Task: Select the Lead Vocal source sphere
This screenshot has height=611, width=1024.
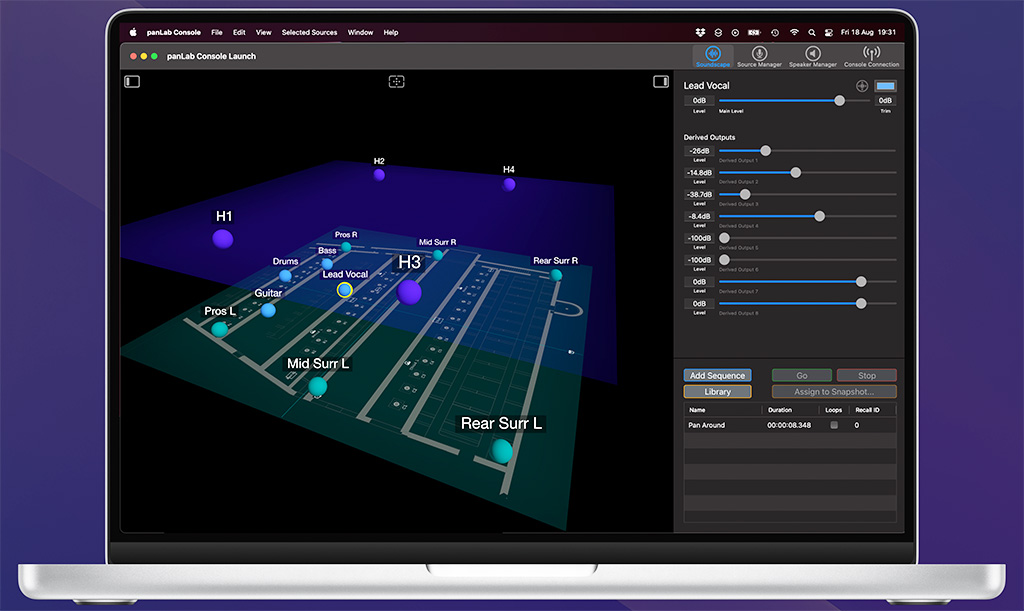Action: (x=345, y=290)
